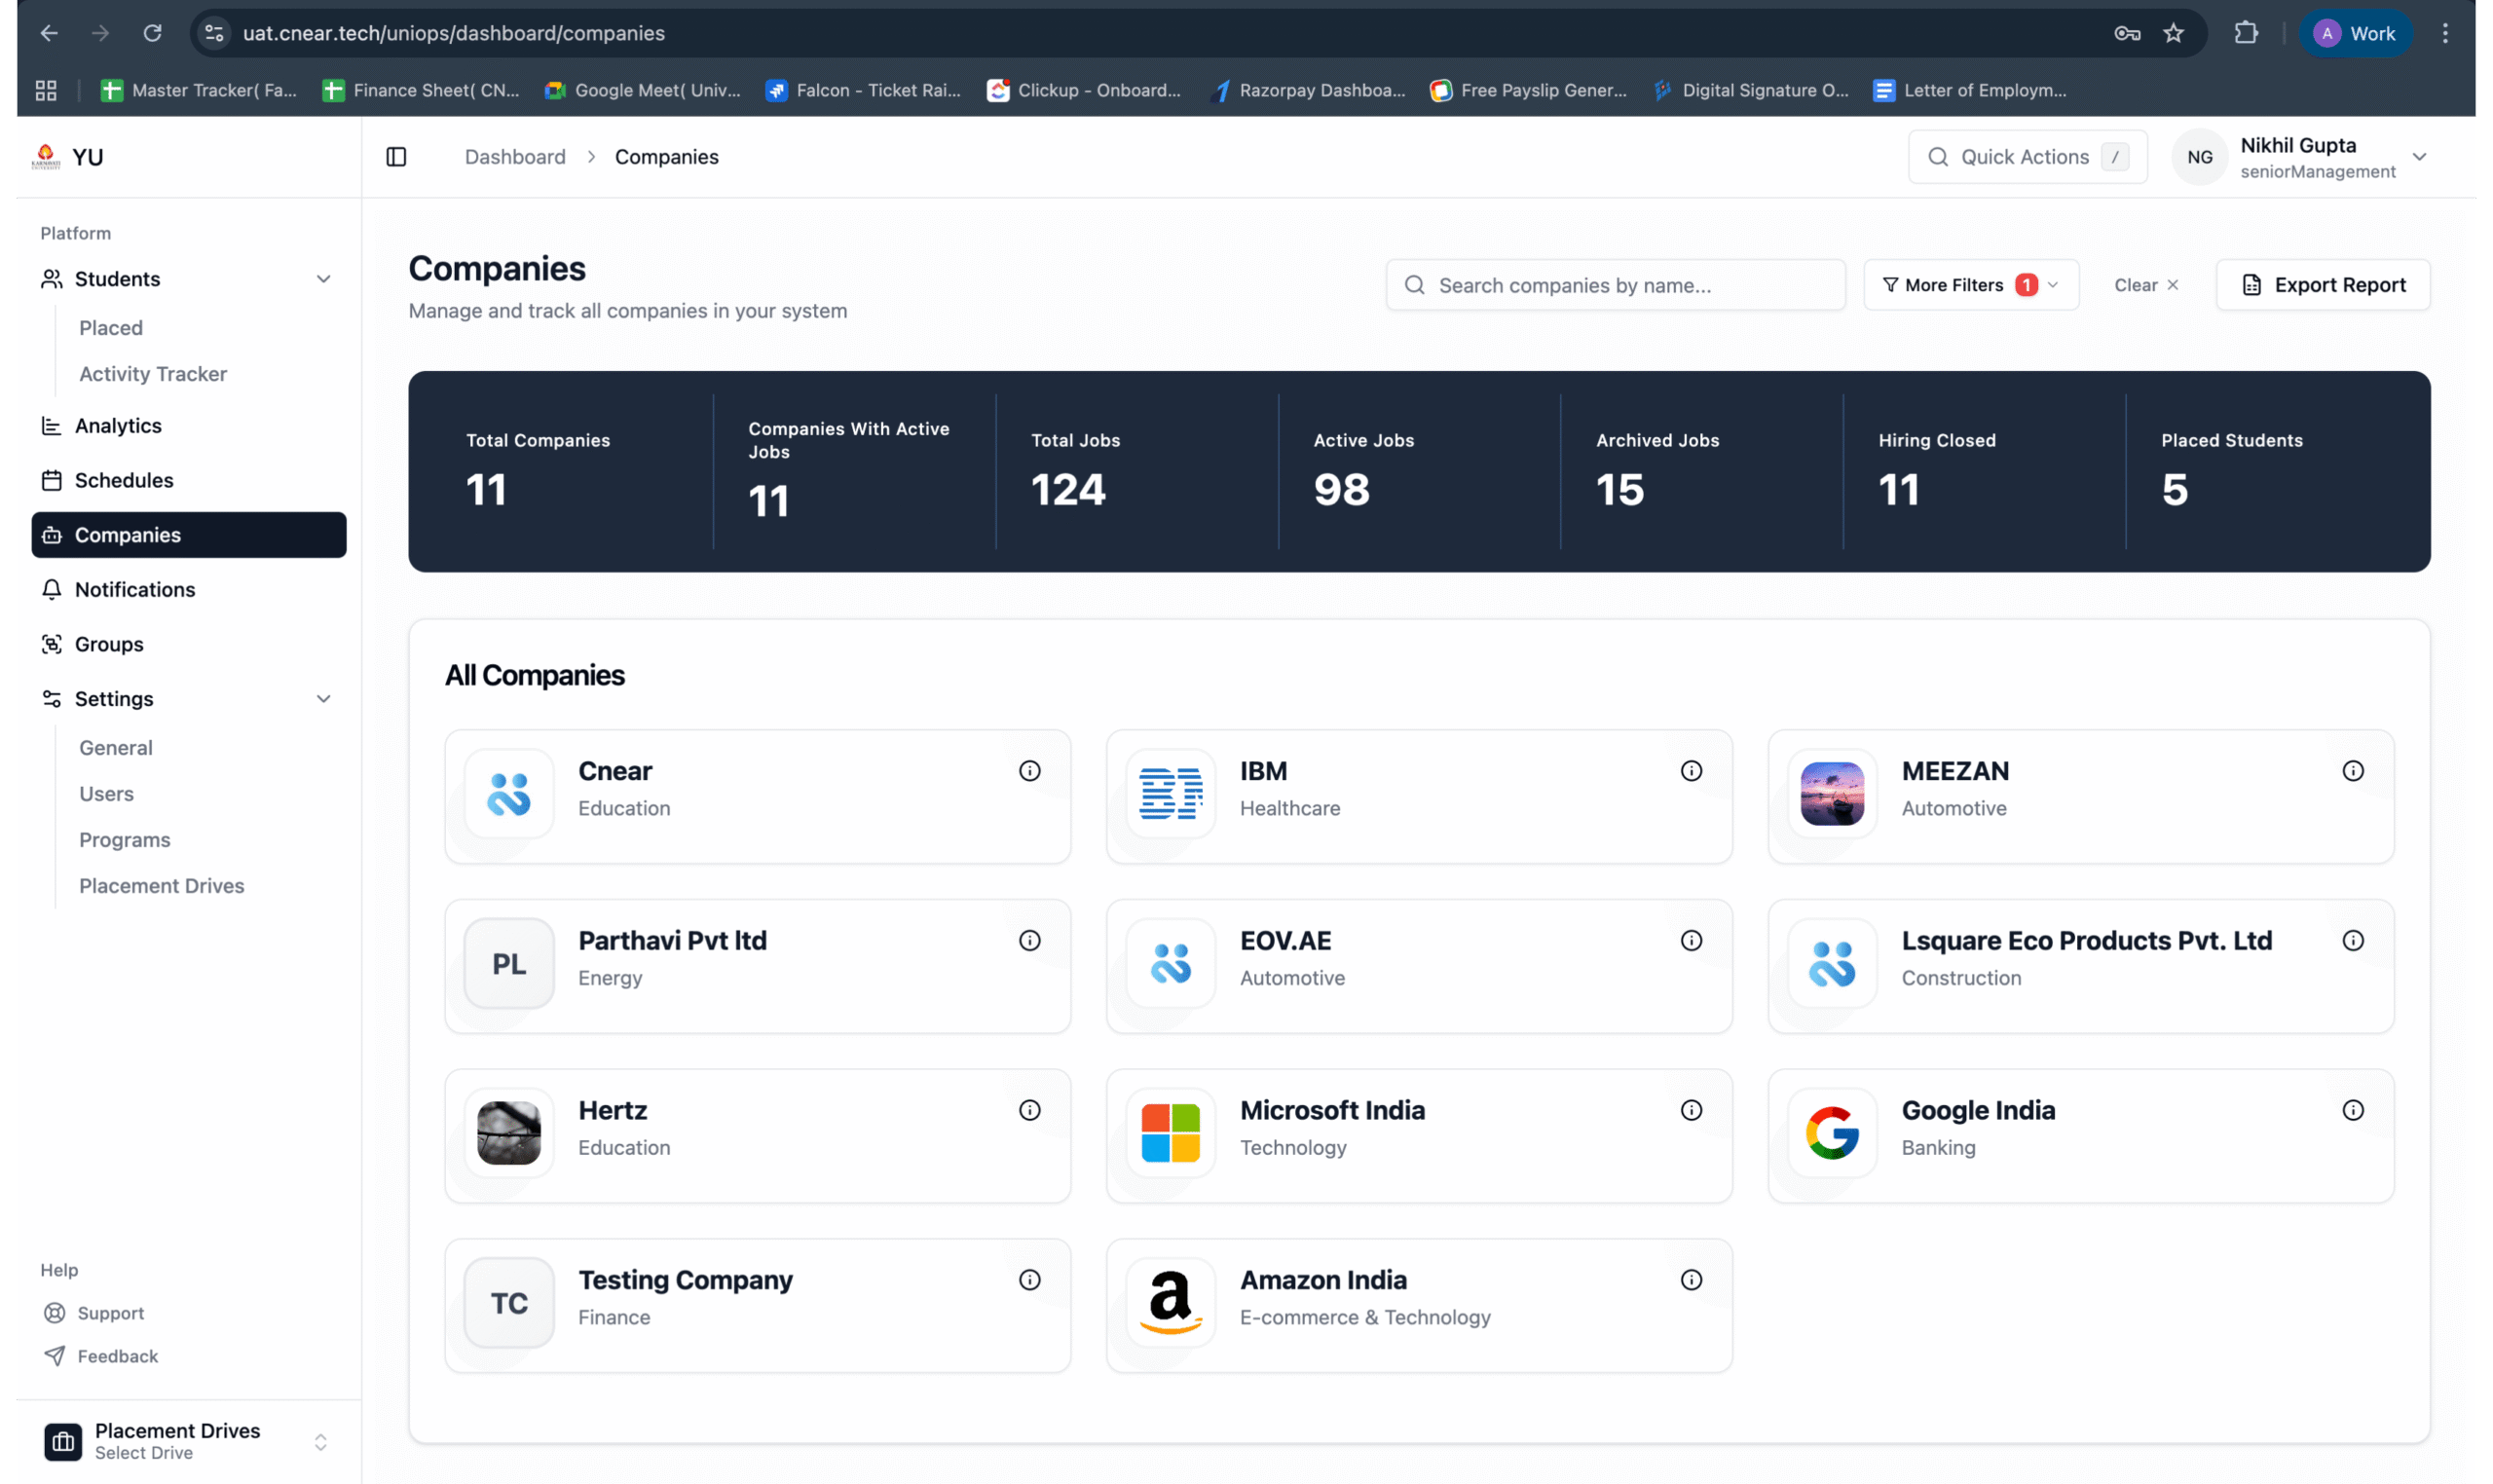This screenshot has width=2493, height=1484.
Task: Click the info icon on IBM card
Action: click(x=1691, y=771)
